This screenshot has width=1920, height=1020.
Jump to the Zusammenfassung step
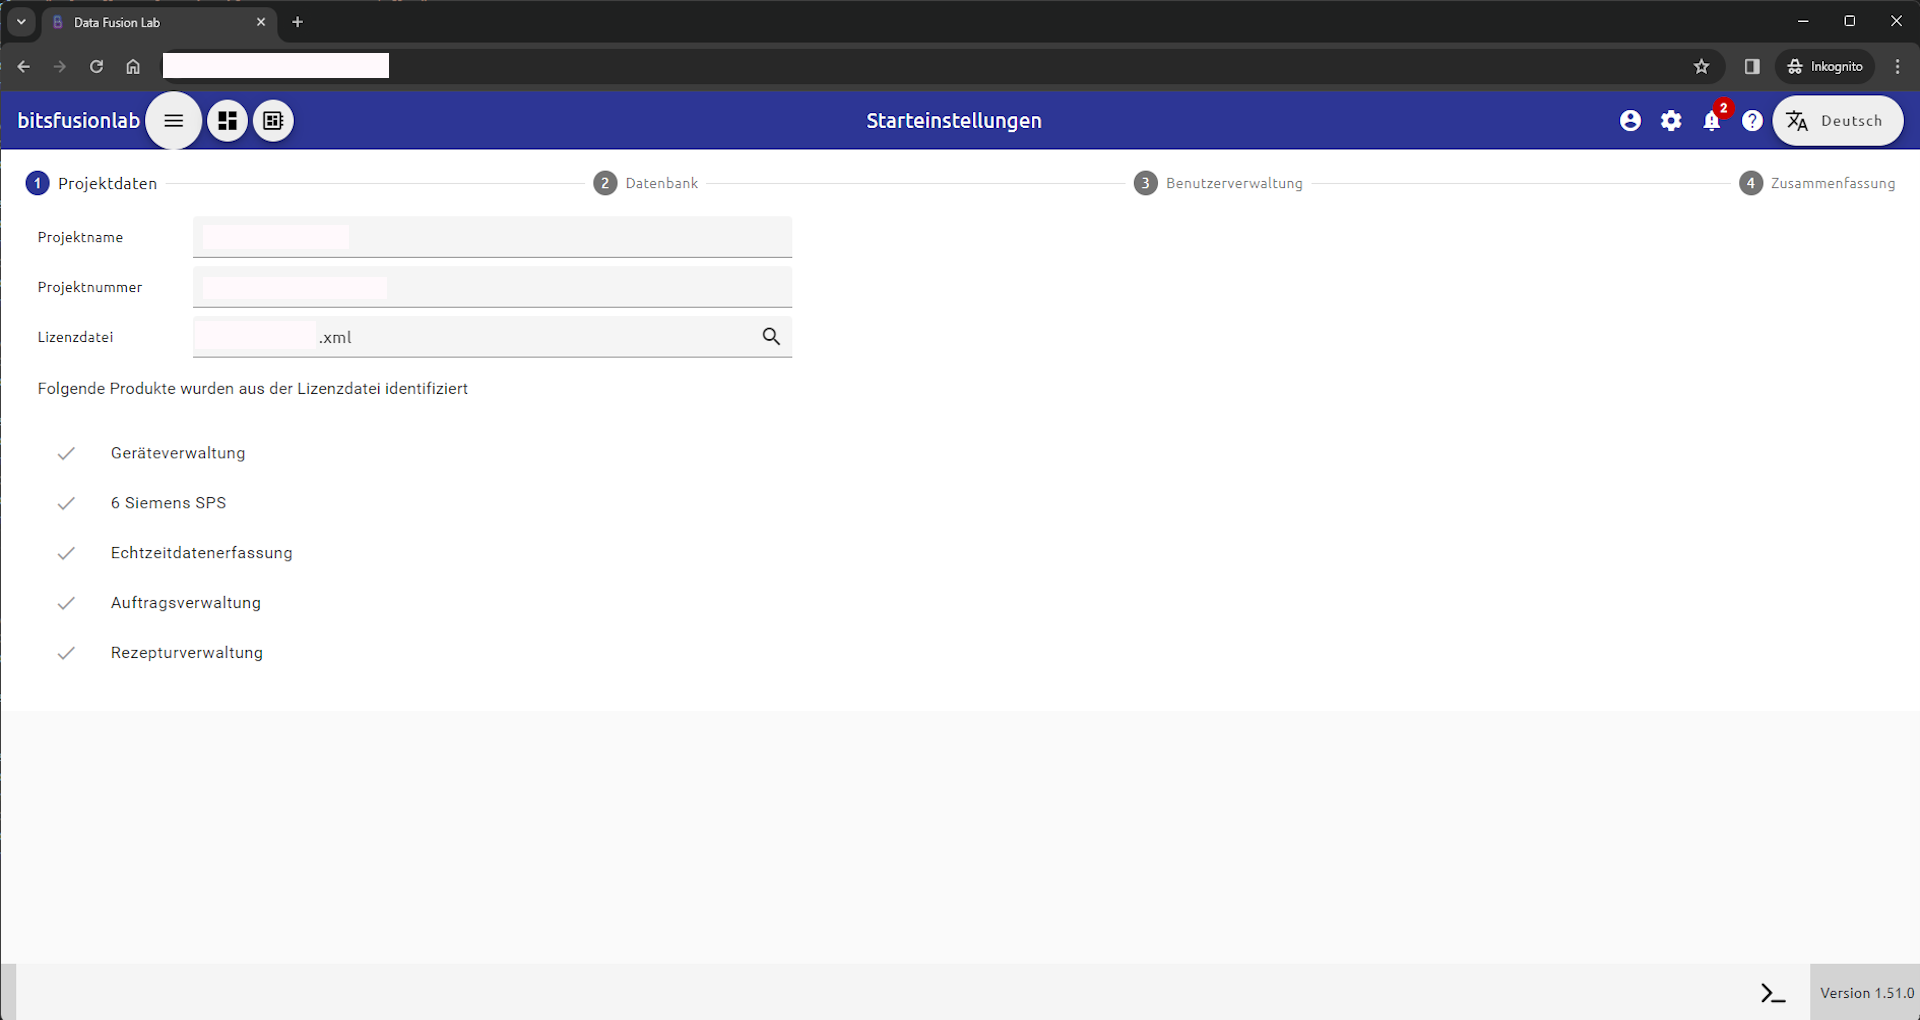pyautogui.click(x=1817, y=183)
